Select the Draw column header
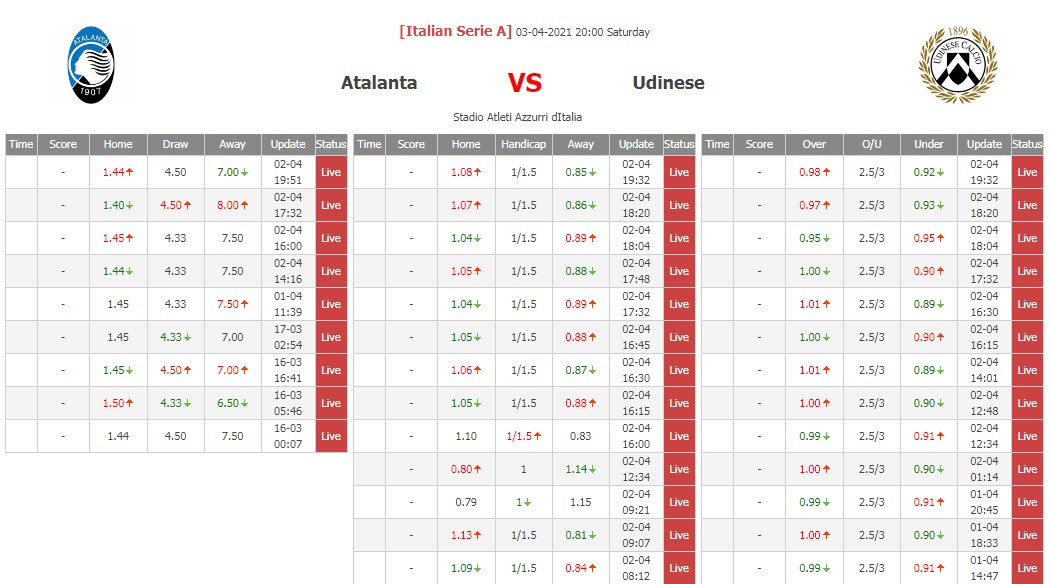Viewport: 1051px width, 584px height. pyautogui.click(x=175, y=144)
